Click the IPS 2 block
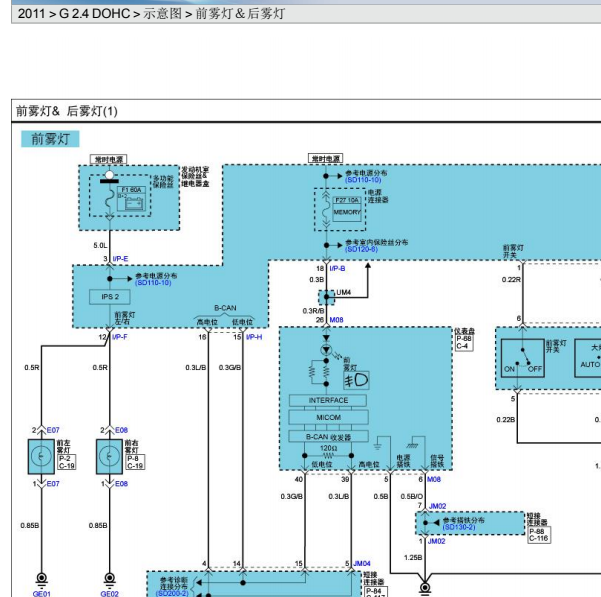The image size is (601, 597). (110, 297)
